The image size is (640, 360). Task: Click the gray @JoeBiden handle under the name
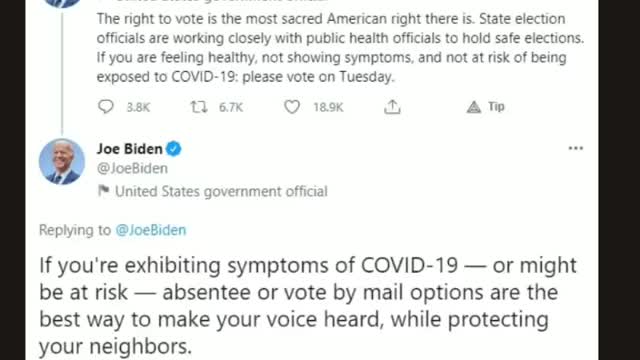pyautogui.click(x=132, y=168)
